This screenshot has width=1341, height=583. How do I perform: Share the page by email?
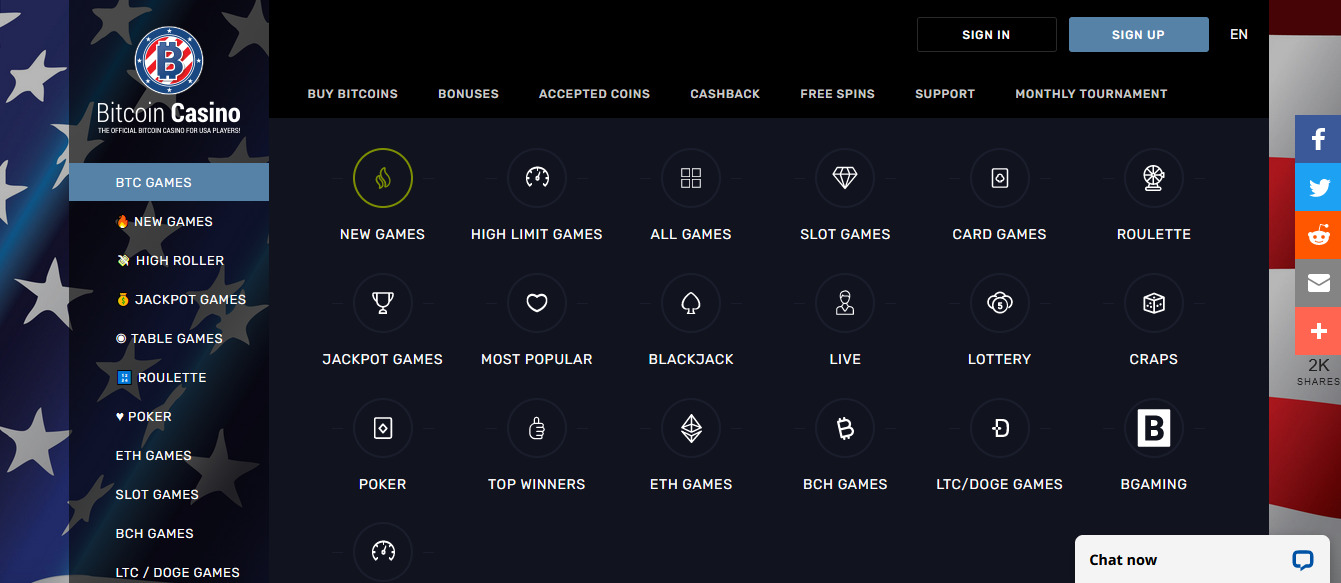[1318, 283]
